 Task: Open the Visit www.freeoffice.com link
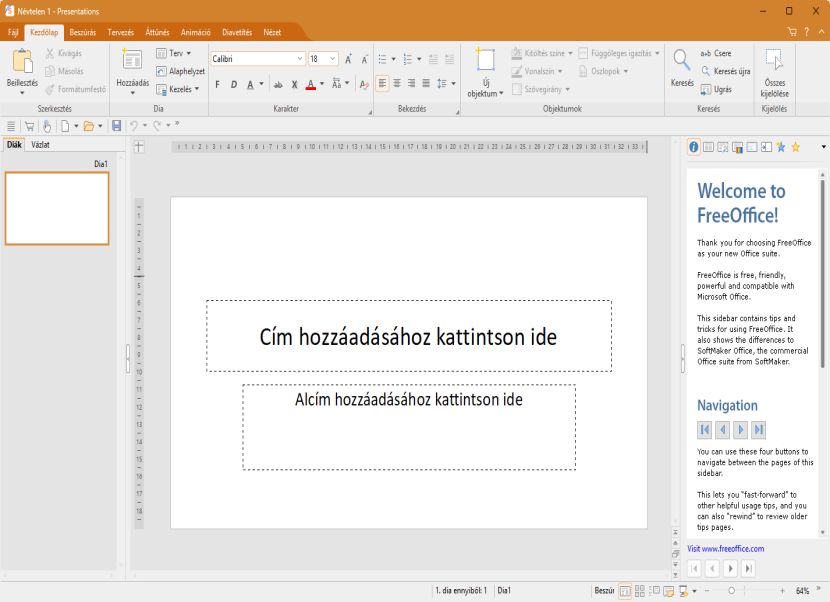725,549
